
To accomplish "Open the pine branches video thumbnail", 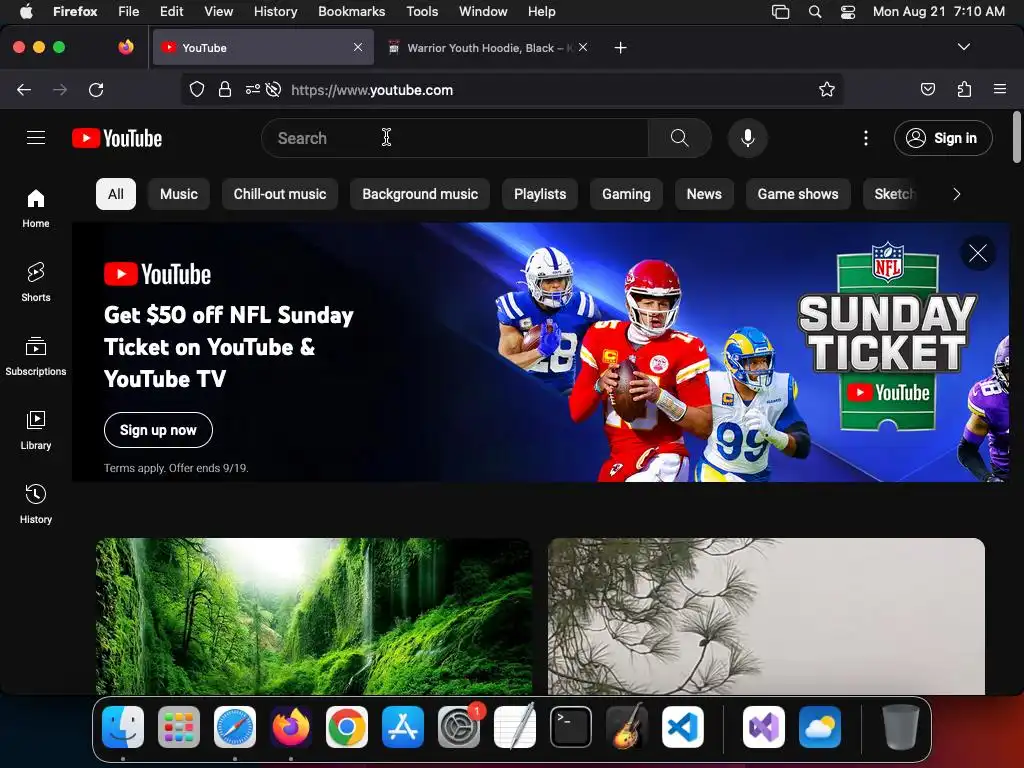I will [766, 616].
